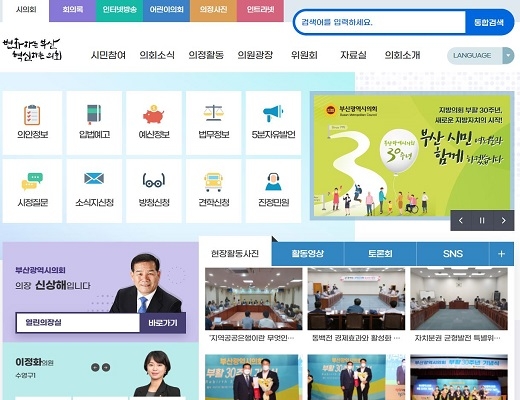This screenshot has height=400, width=520.
Task: Focus the 검색어를 입력하세요 search field
Action: tap(379, 22)
